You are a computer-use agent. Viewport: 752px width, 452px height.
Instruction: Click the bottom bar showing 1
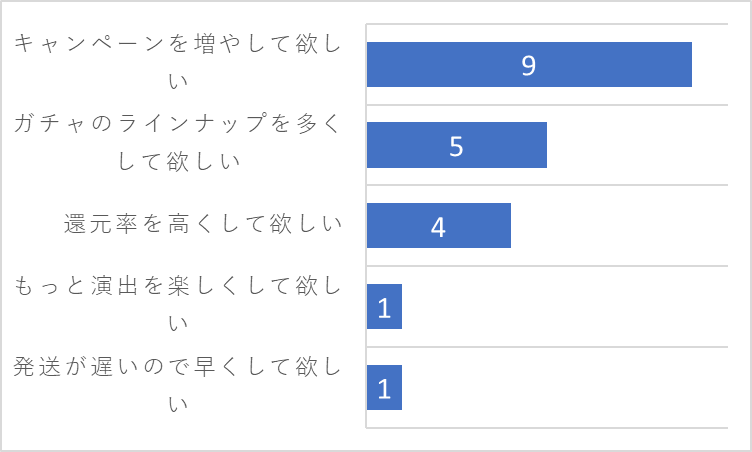coord(384,387)
